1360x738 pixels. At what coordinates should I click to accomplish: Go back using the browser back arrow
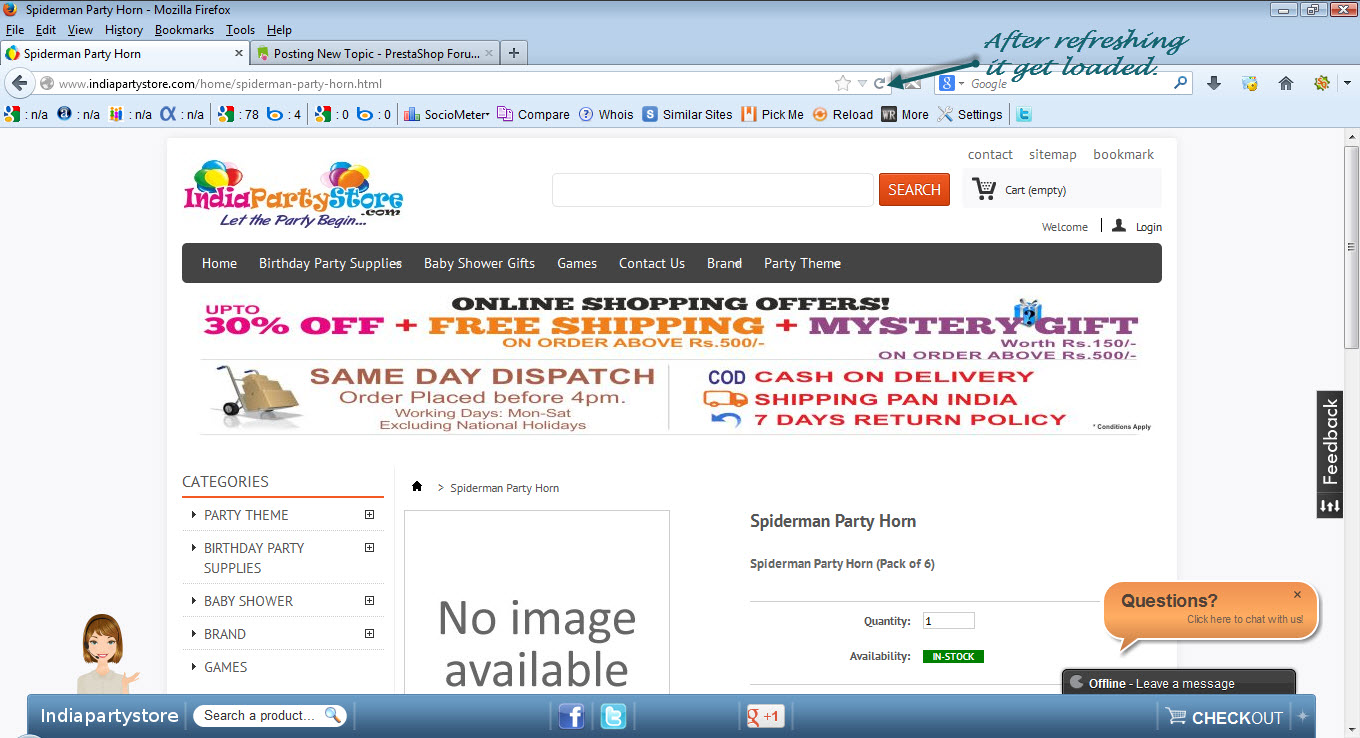19,83
